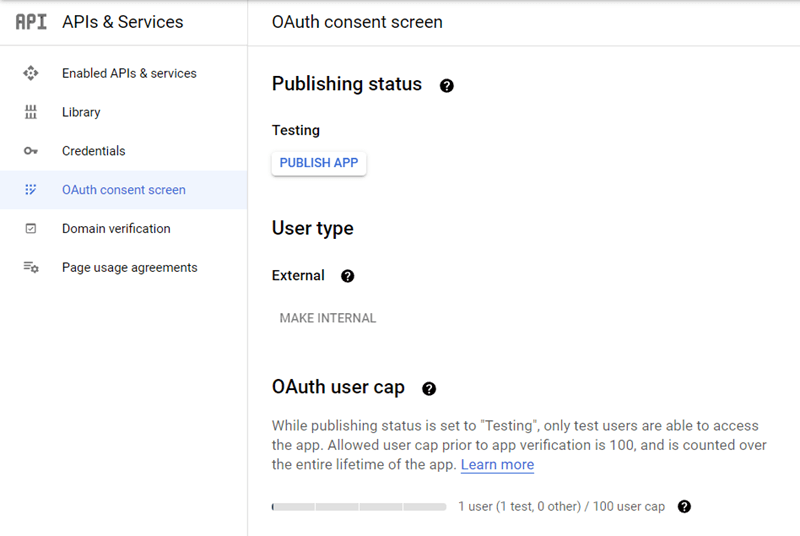This screenshot has width=800, height=536.
Task: Open Enabled APIs & services page
Action: coord(129,73)
